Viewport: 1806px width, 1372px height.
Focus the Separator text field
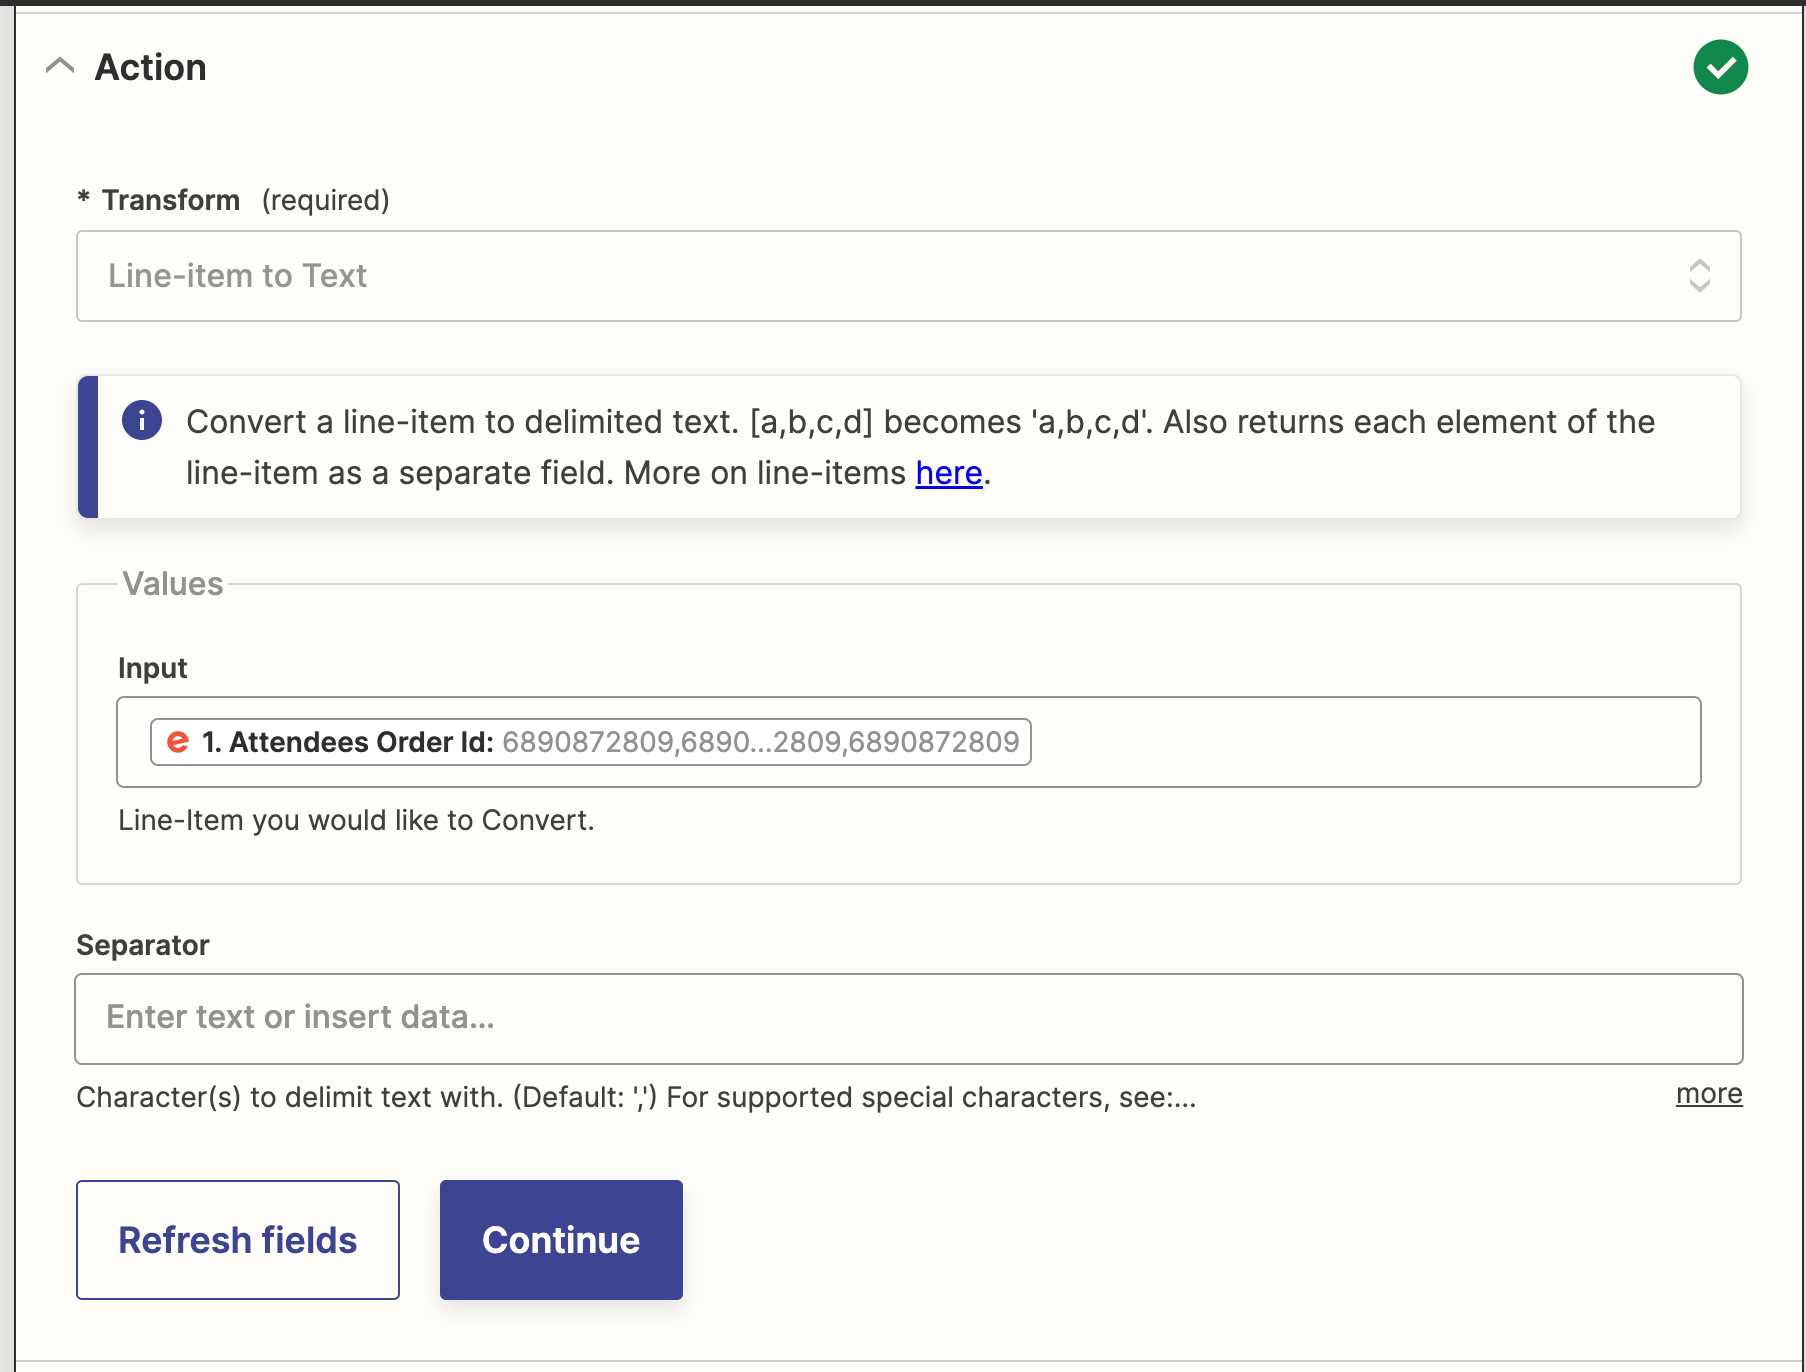pos(908,1018)
